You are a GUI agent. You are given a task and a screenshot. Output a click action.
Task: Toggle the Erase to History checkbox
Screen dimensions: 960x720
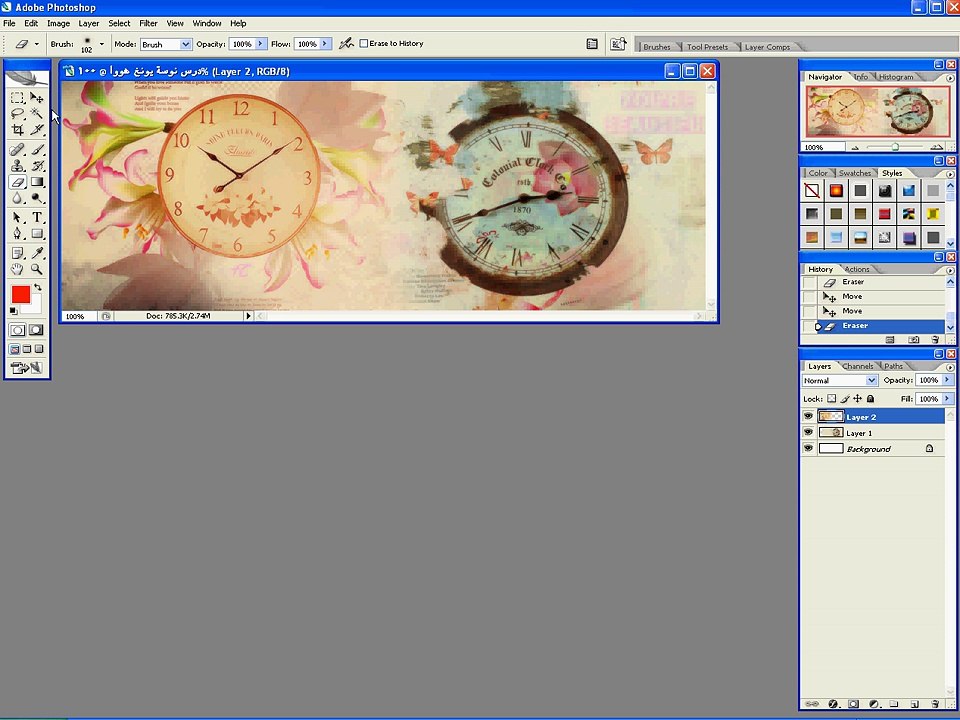pos(364,43)
